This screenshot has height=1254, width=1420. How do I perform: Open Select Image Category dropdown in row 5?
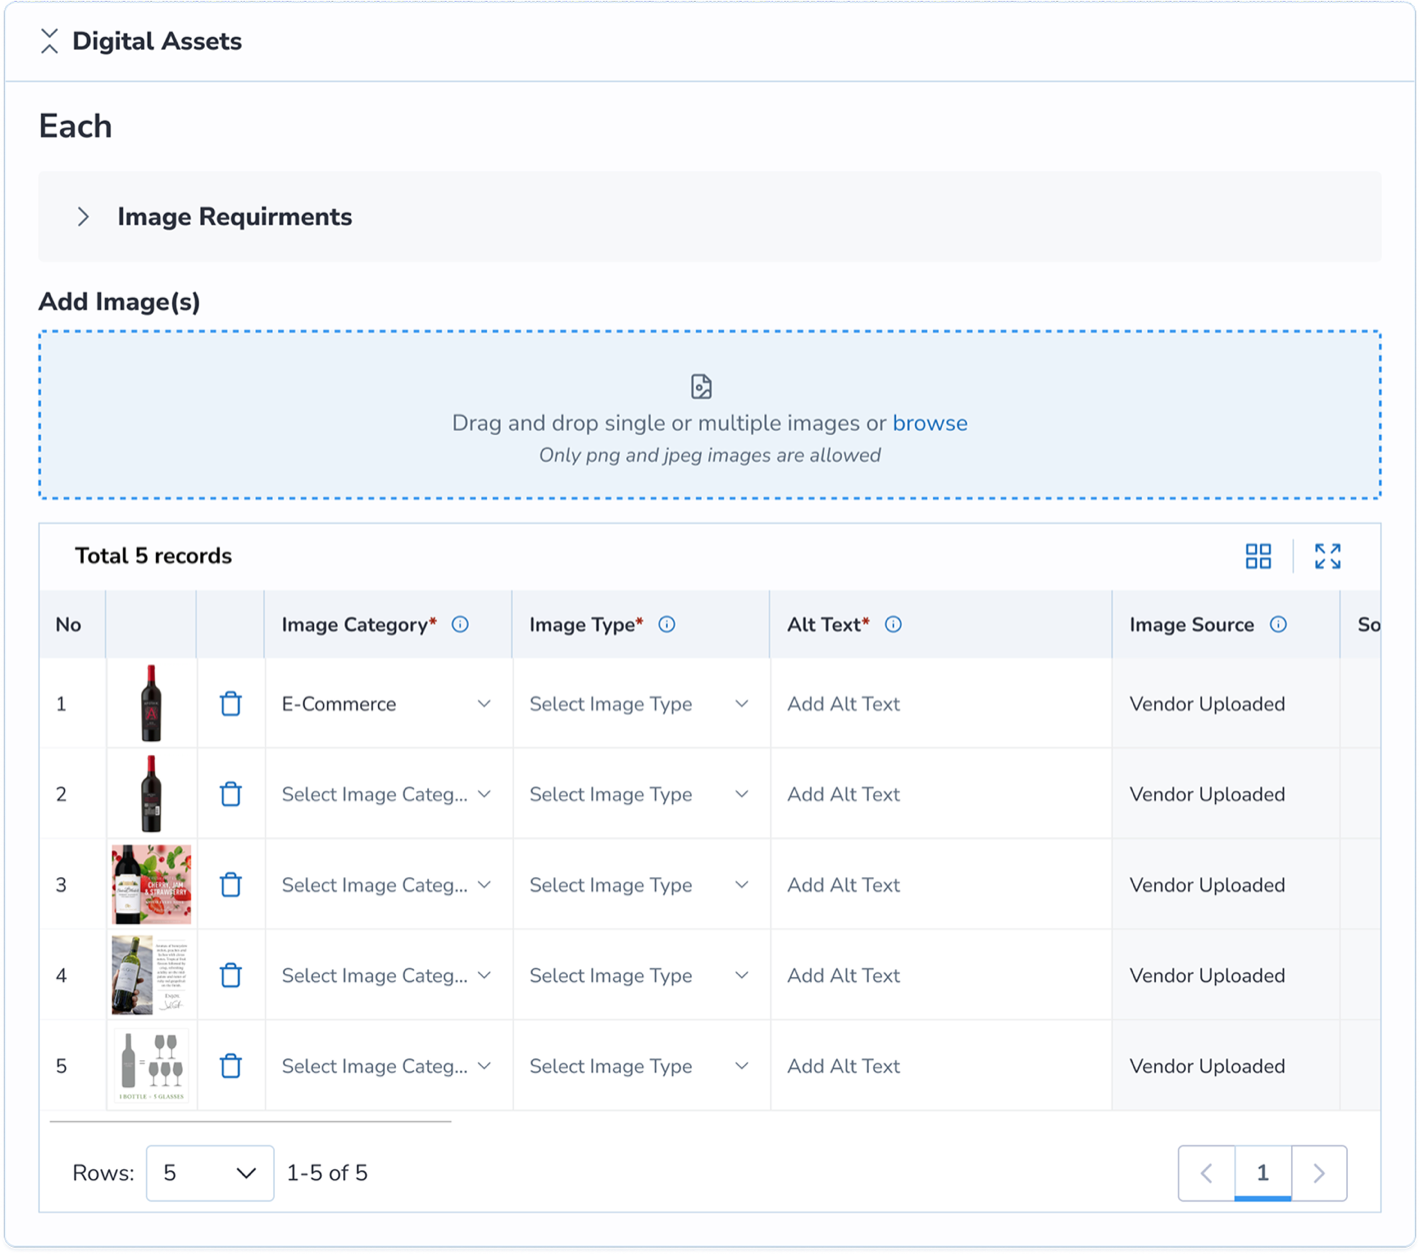coord(388,1066)
